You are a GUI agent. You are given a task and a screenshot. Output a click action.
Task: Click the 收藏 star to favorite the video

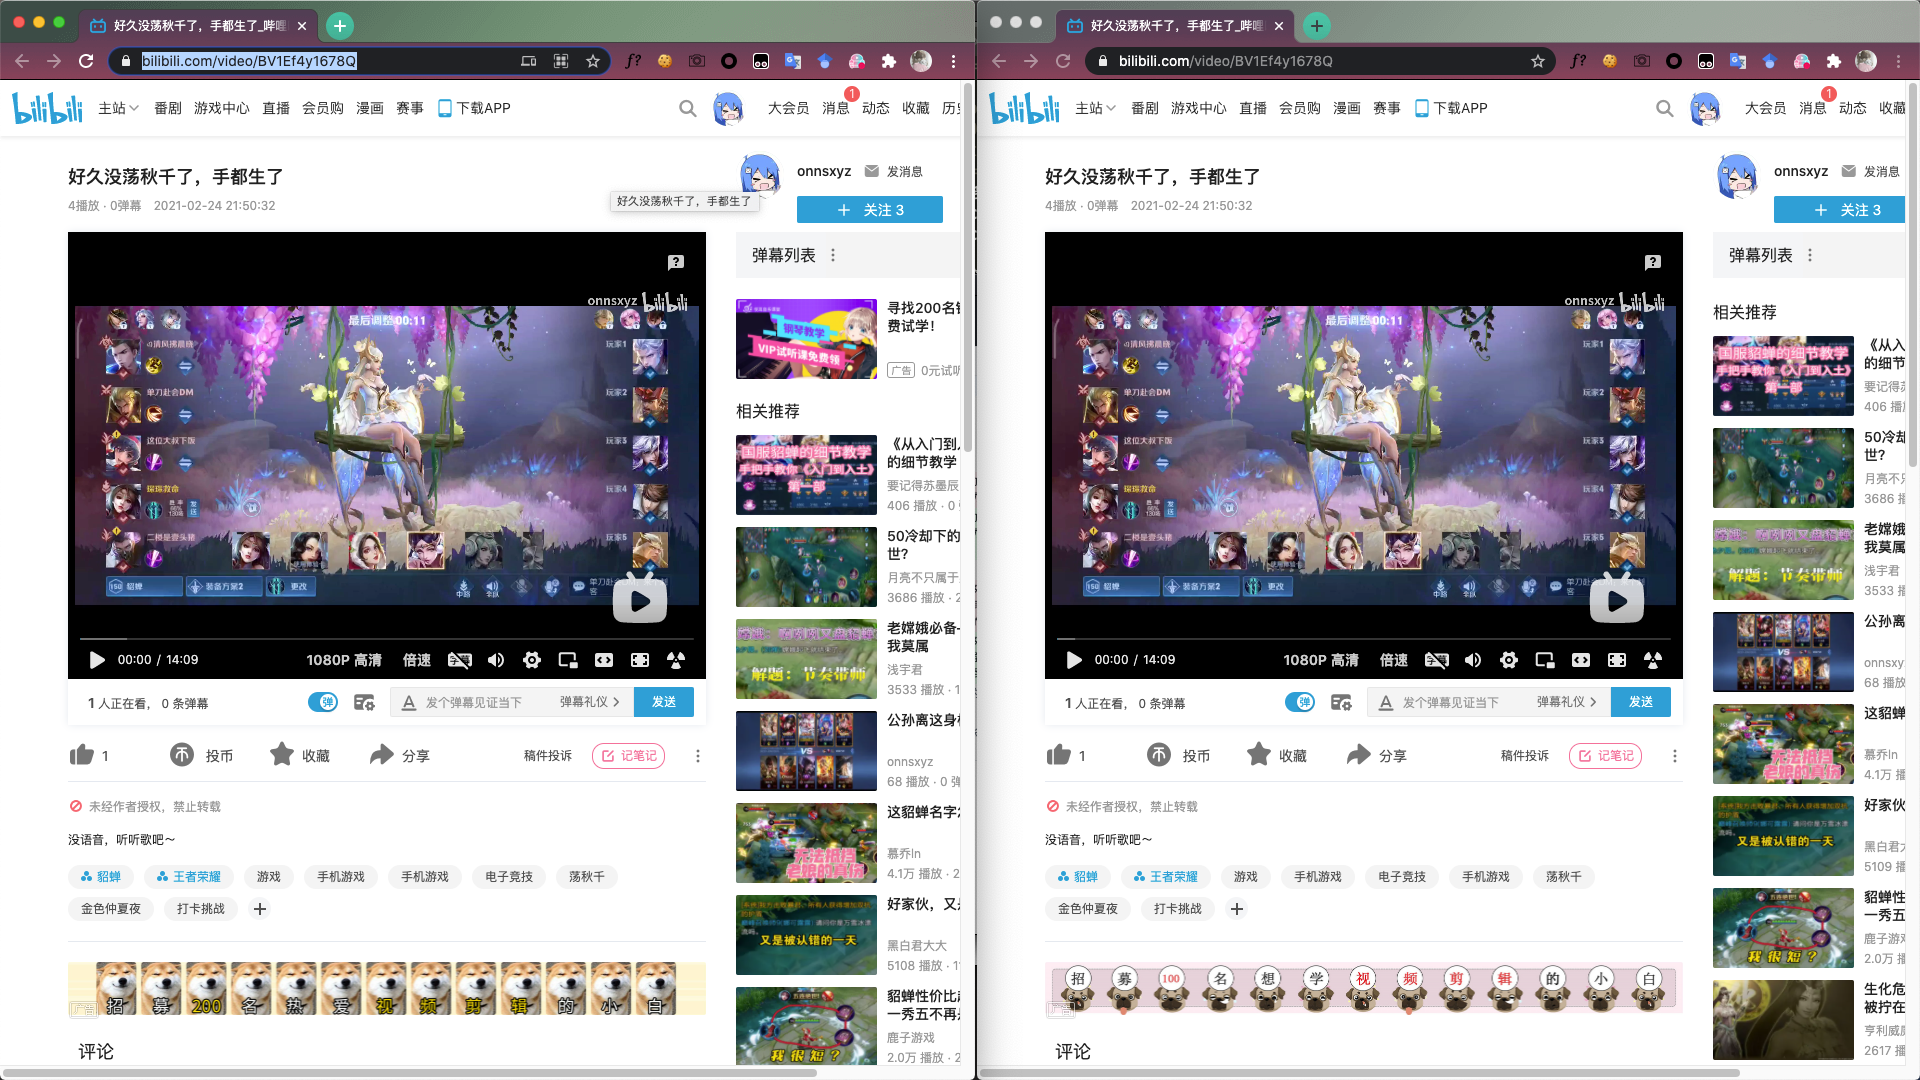pos(281,755)
